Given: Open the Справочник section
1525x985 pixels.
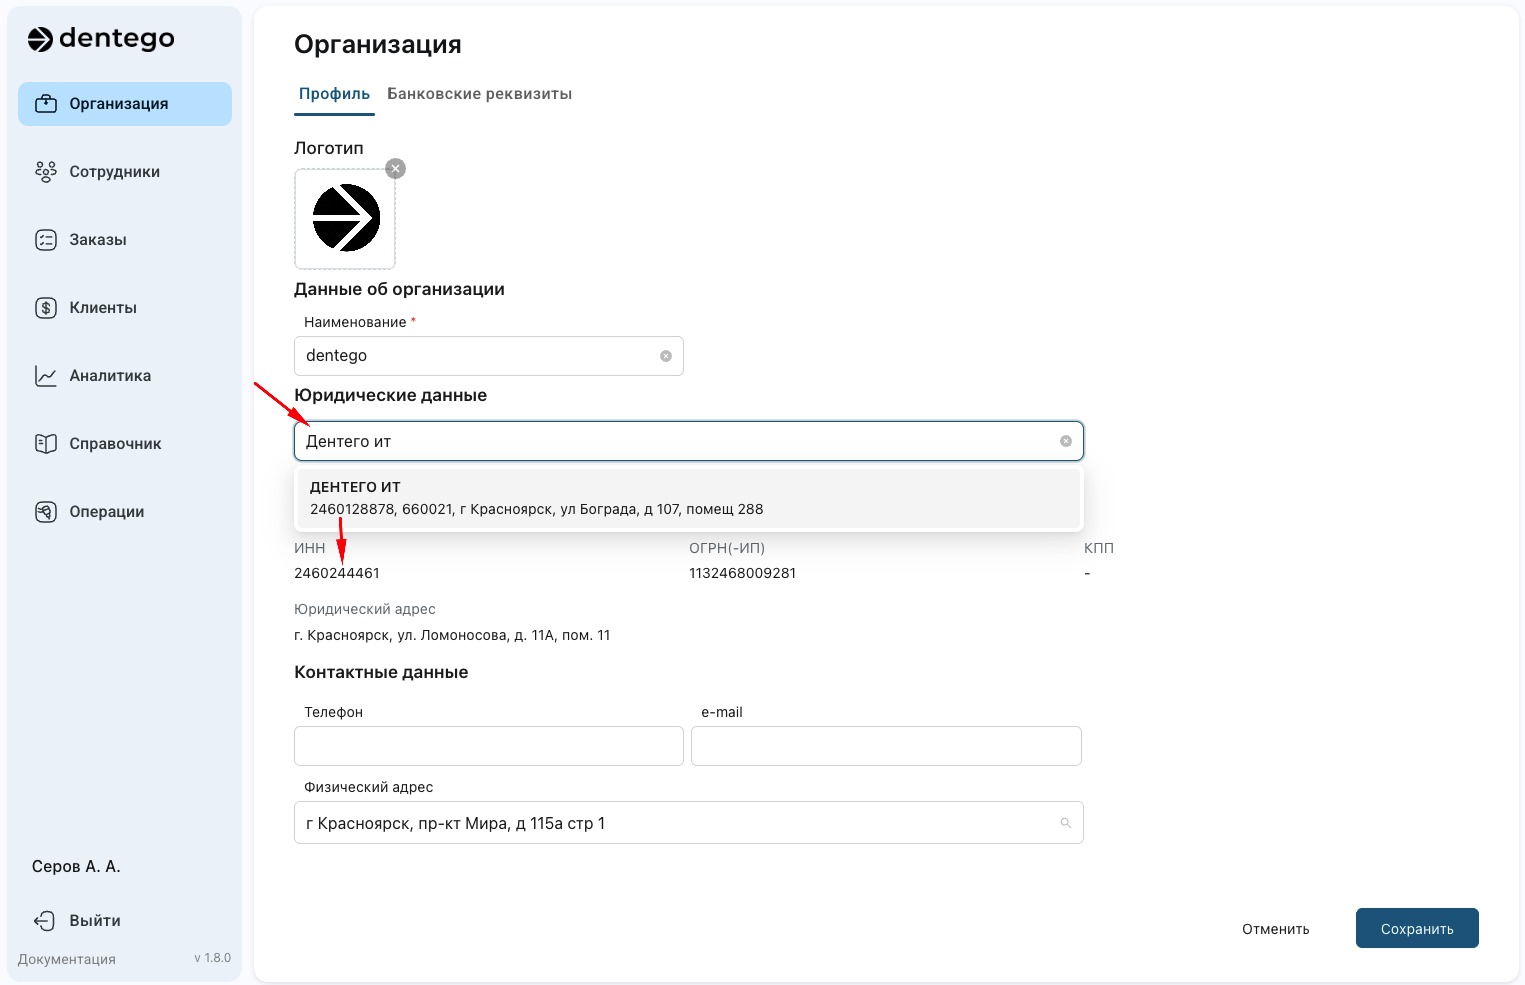Looking at the screenshot, I should tap(115, 443).
